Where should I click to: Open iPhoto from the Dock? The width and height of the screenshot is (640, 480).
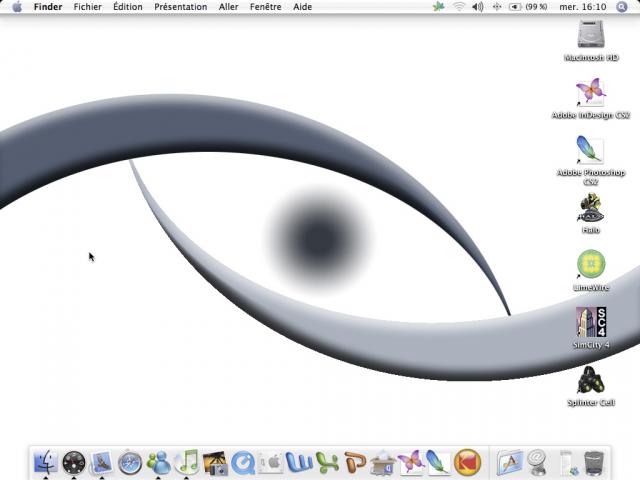pyautogui.click(x=215, y=463)
